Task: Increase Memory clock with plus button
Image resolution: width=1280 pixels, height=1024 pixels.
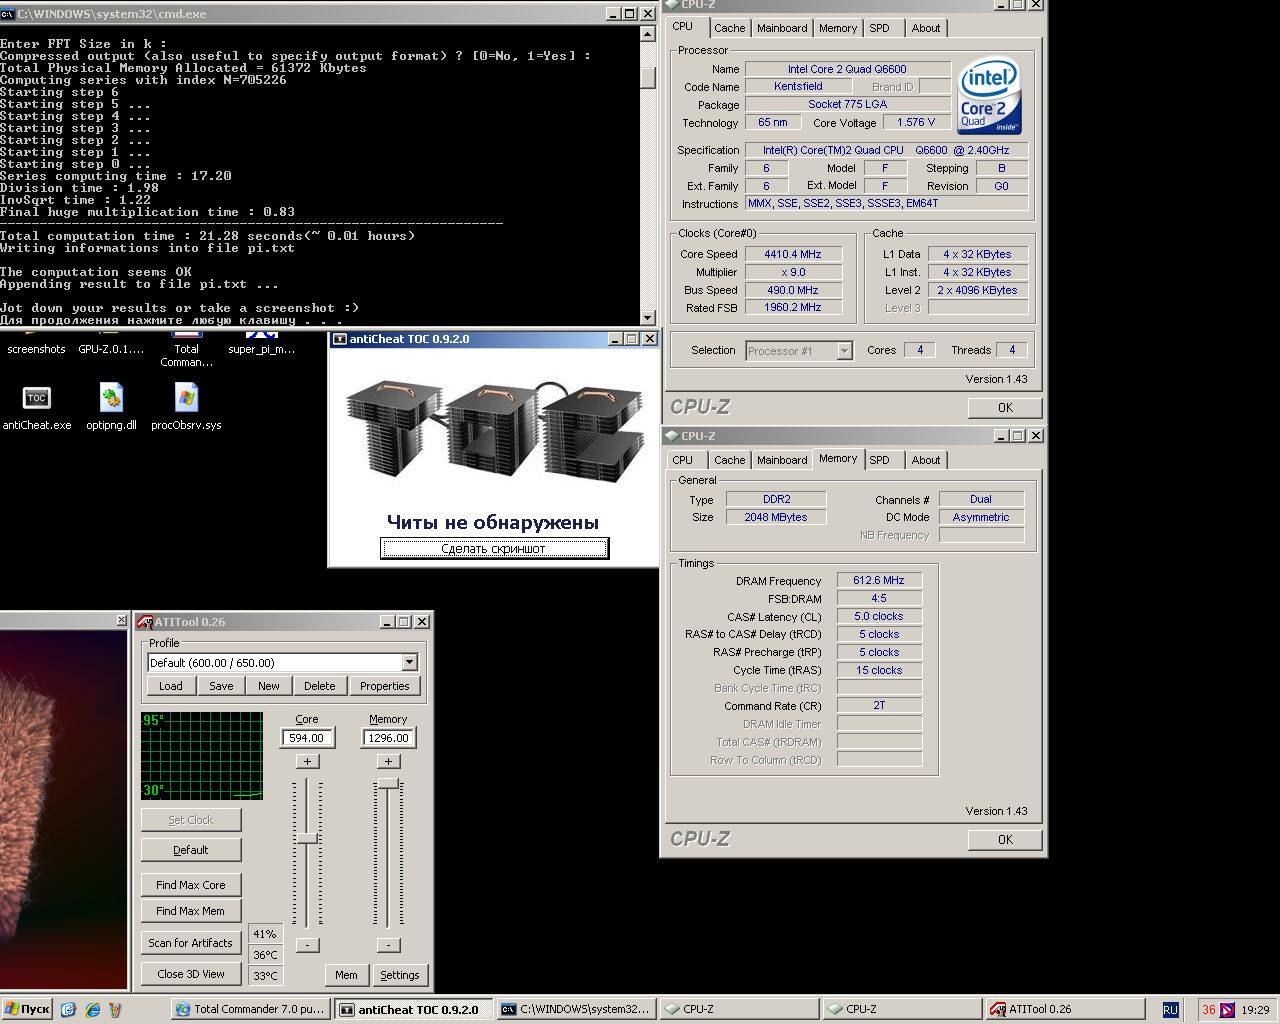Action: pos(388,762)
